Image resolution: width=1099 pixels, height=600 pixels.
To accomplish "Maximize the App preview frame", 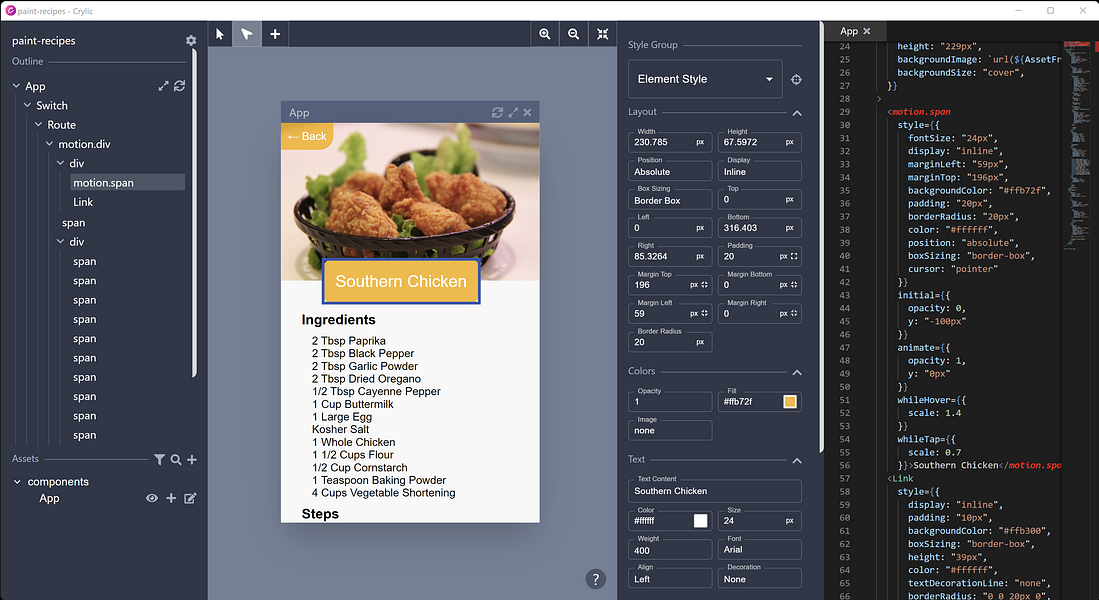I will point(513,112).
